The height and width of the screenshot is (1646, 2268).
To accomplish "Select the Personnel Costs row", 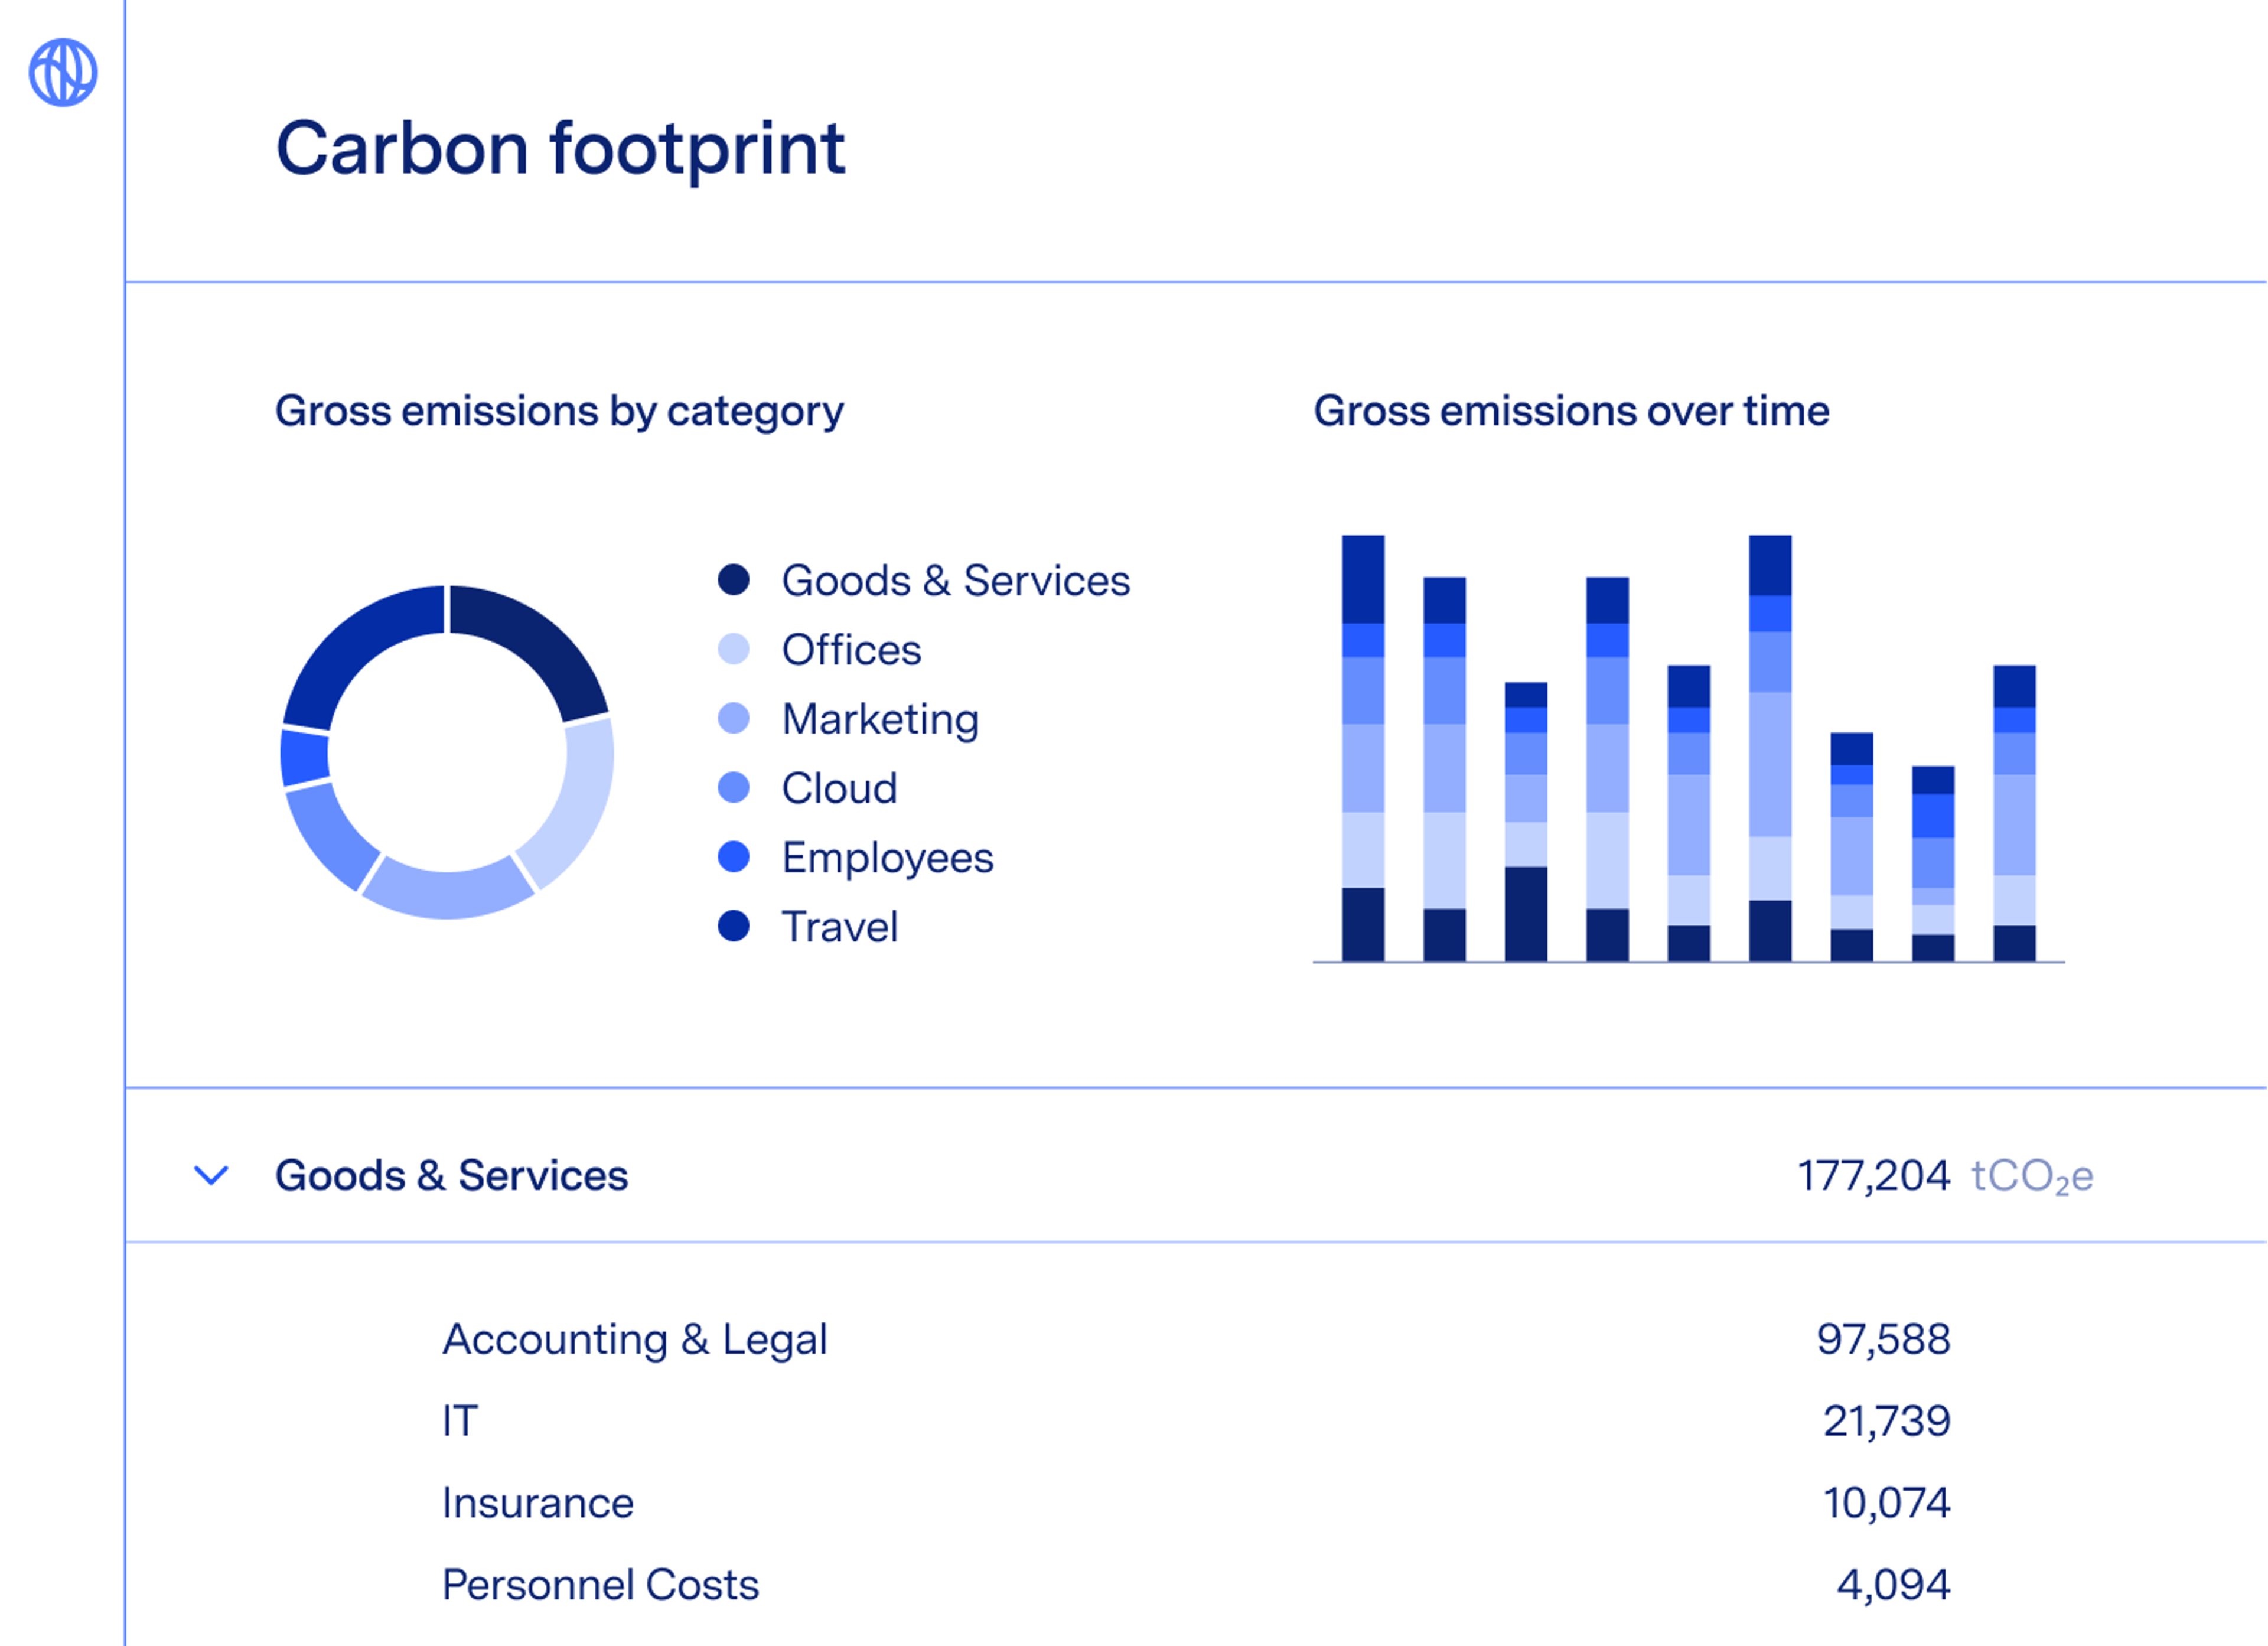I will pos(600,1585).
